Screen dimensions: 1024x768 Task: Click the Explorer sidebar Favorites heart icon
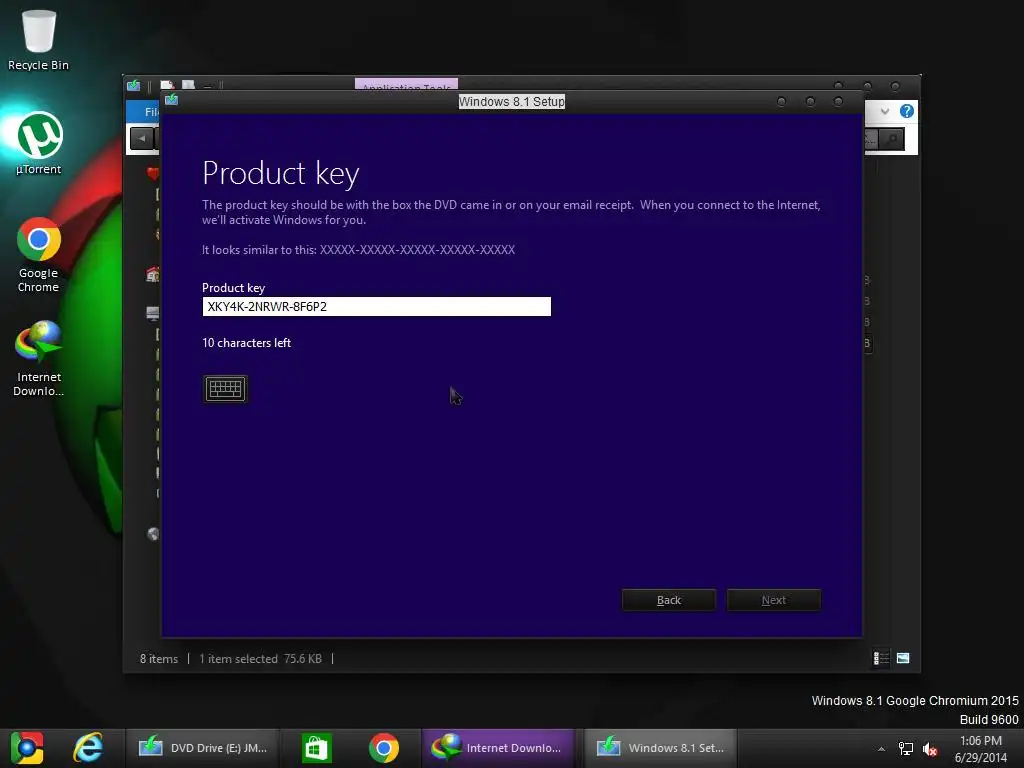tap(153, 174)
